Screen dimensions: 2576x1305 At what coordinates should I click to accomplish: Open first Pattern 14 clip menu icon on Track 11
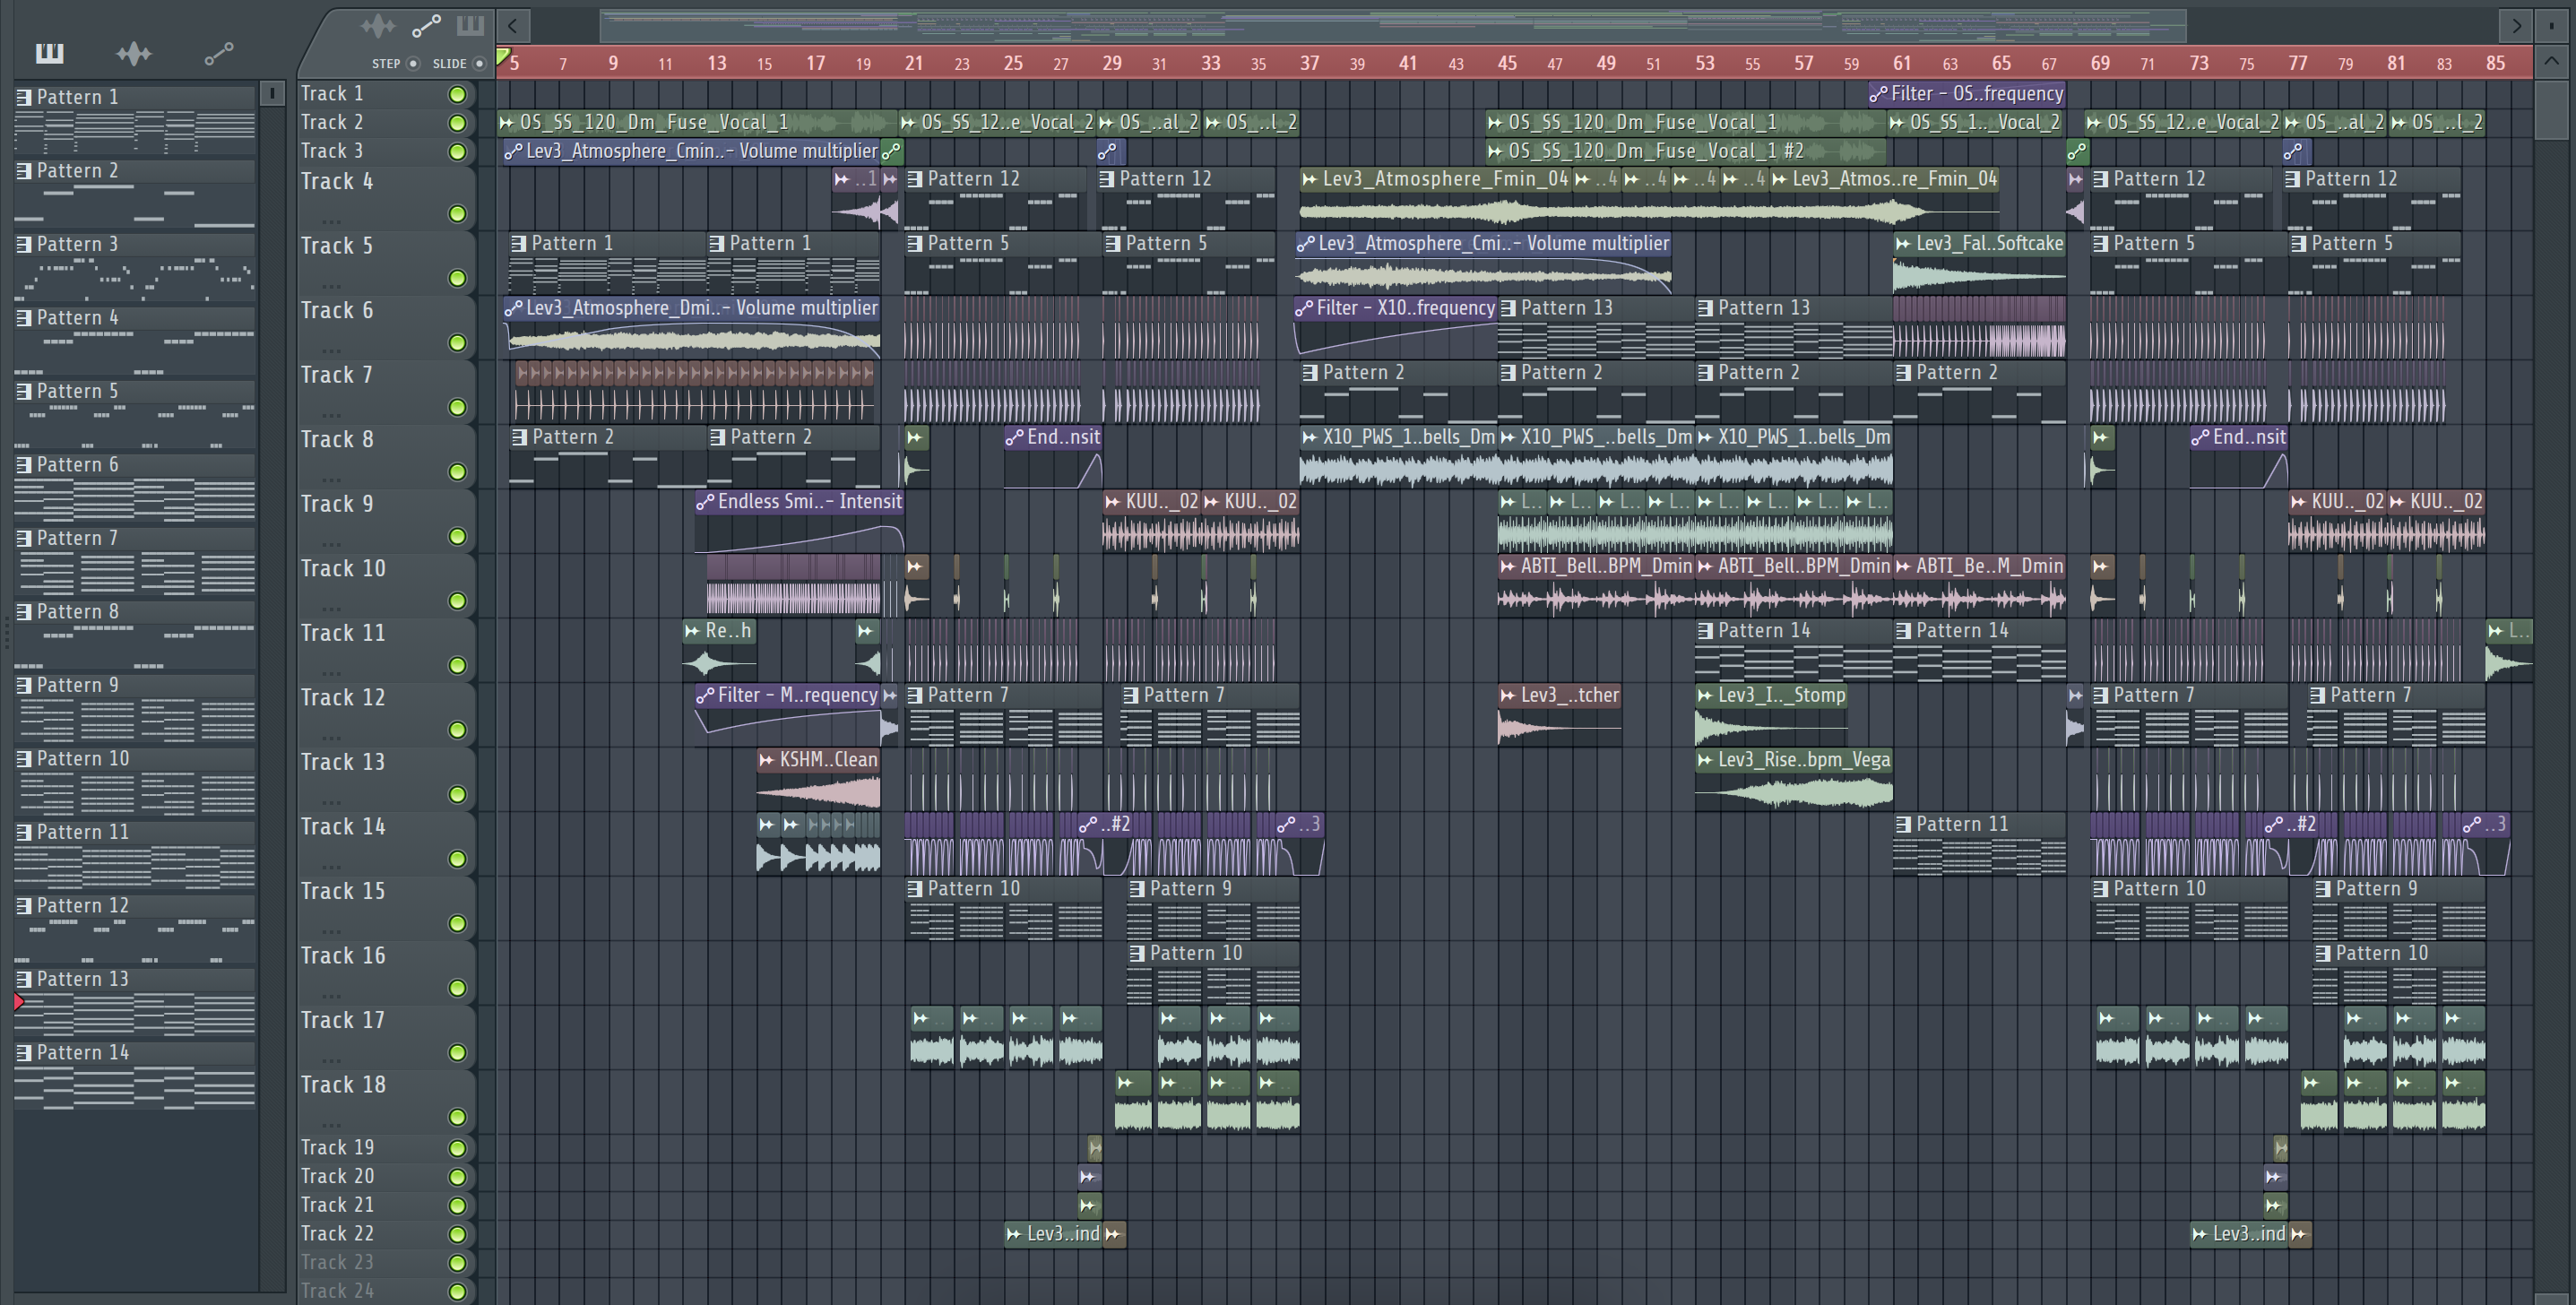point(1706,631)
